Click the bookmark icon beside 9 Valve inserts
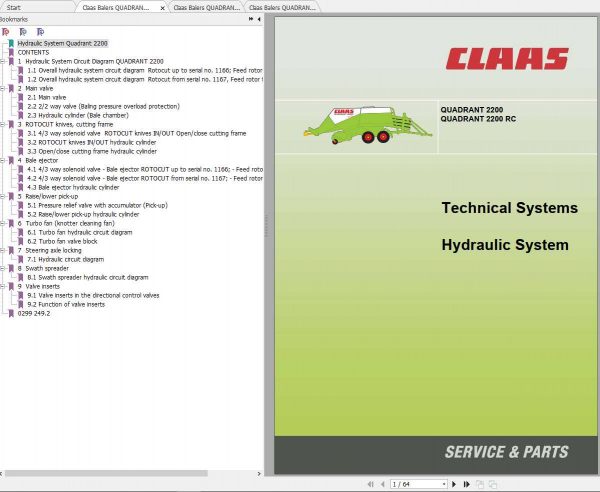 click(11, 287)
